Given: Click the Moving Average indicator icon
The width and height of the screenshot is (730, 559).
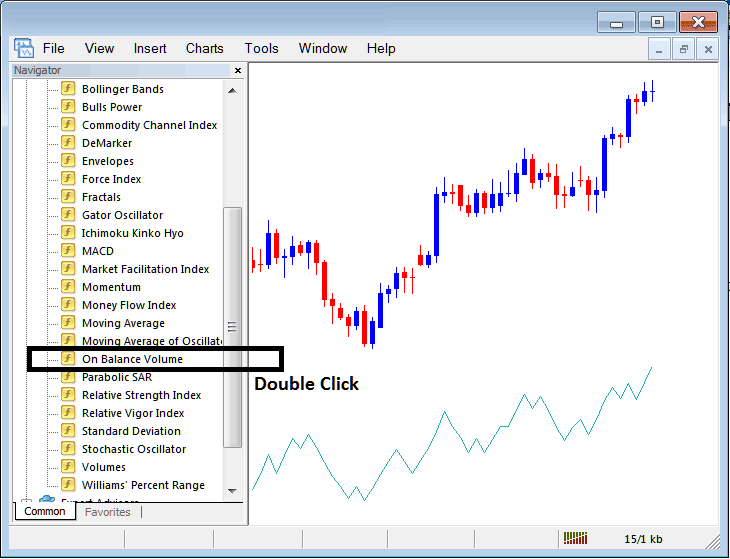Looking at the screenshot, I should 68,323.
